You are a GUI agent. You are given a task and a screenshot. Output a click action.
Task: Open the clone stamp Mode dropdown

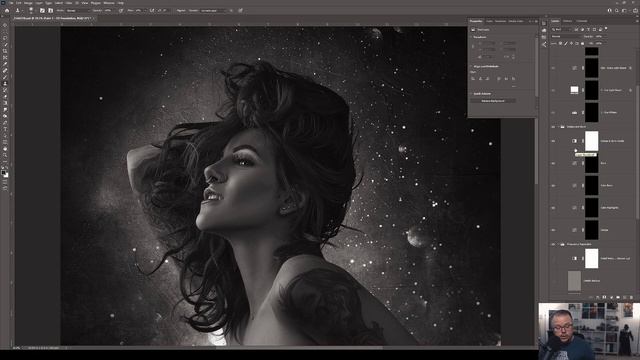pos(78,10)
